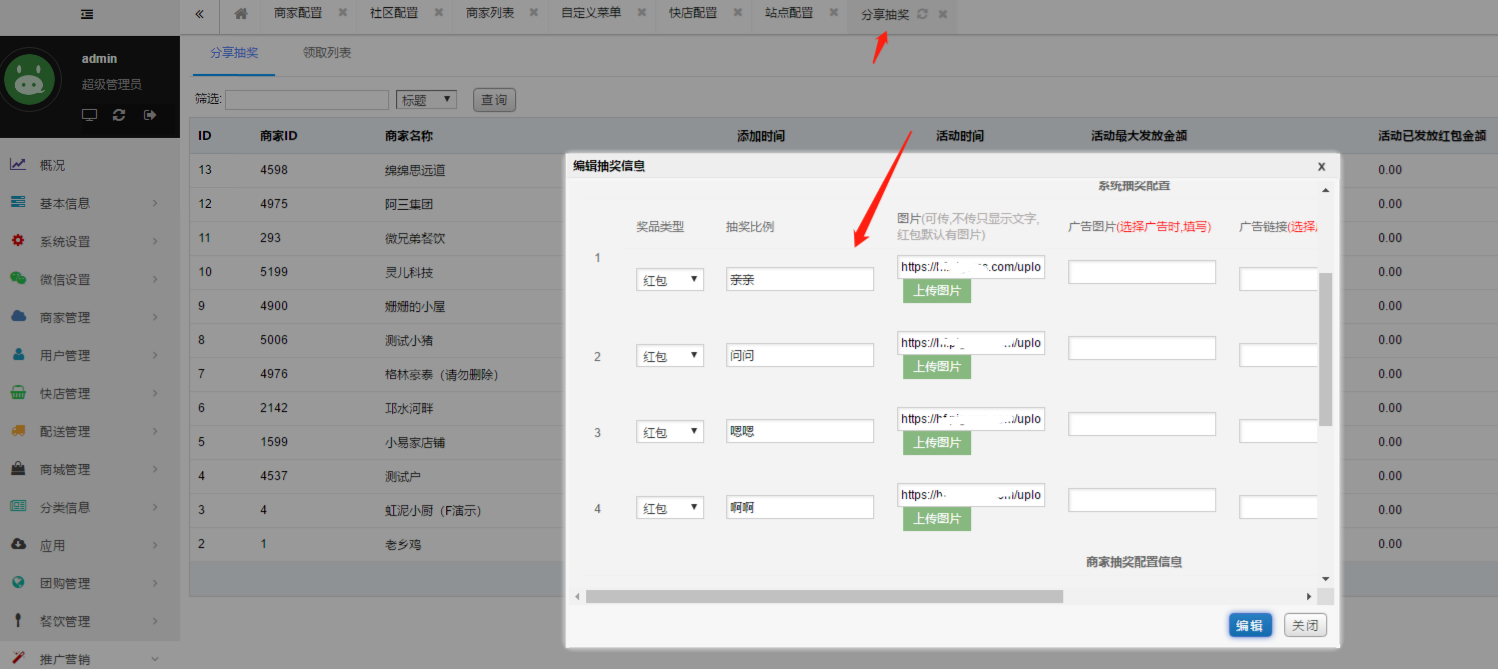Viewport: 1498px width, 669px height.
Task: Close the 商家列表 tab
Action: tap(534, 13)
